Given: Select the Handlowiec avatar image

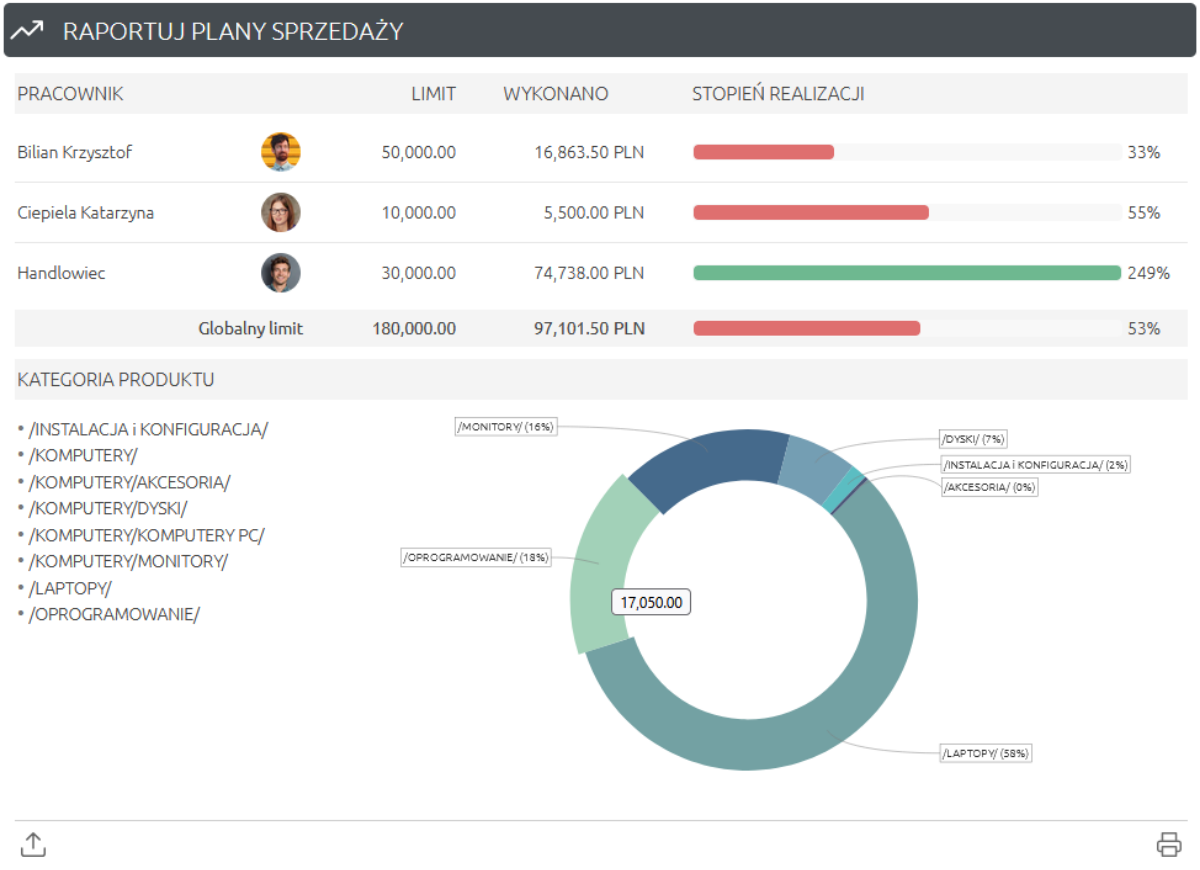Looking at the screenshot, I should [x=281, y=272].
